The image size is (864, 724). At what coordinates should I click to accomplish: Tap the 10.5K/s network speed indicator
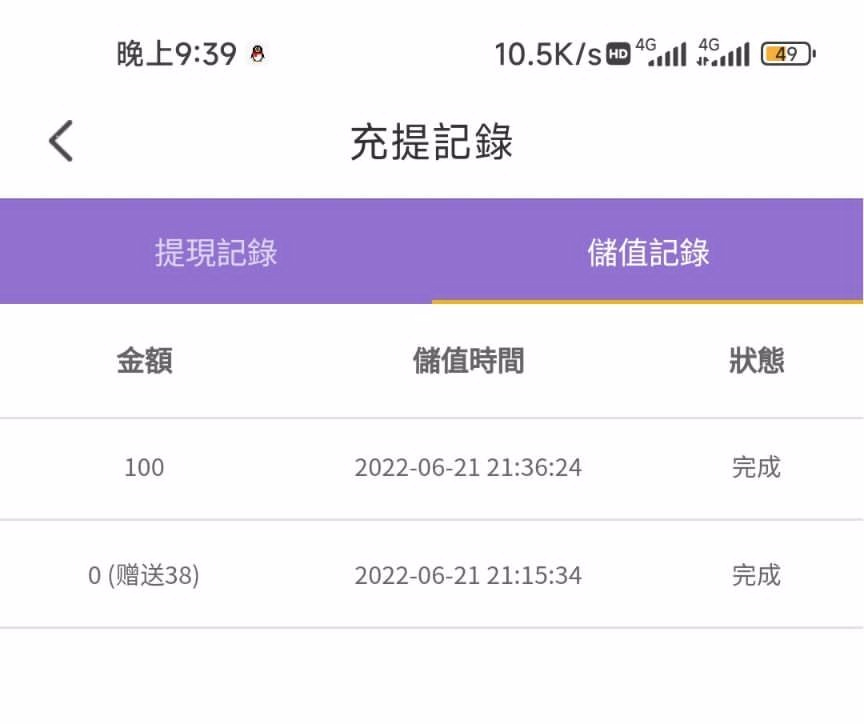pyautogui.click(x=548, y=54)
